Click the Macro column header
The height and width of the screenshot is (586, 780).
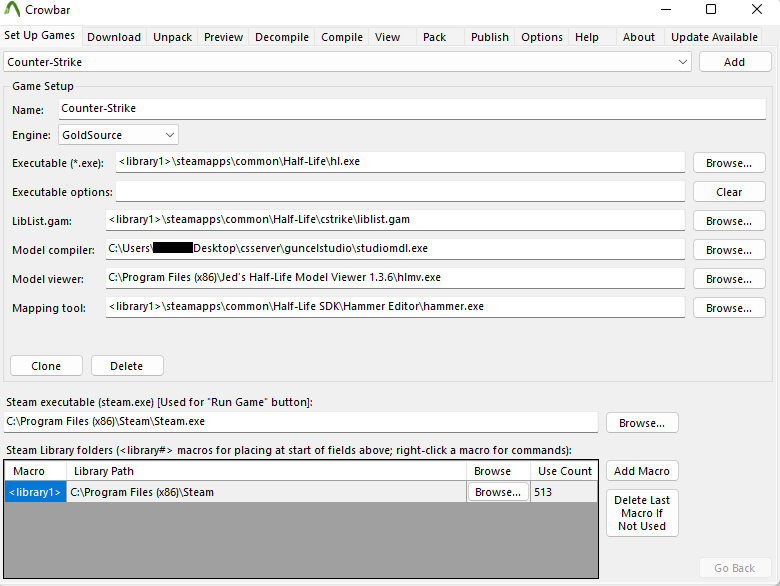point(35,471)
